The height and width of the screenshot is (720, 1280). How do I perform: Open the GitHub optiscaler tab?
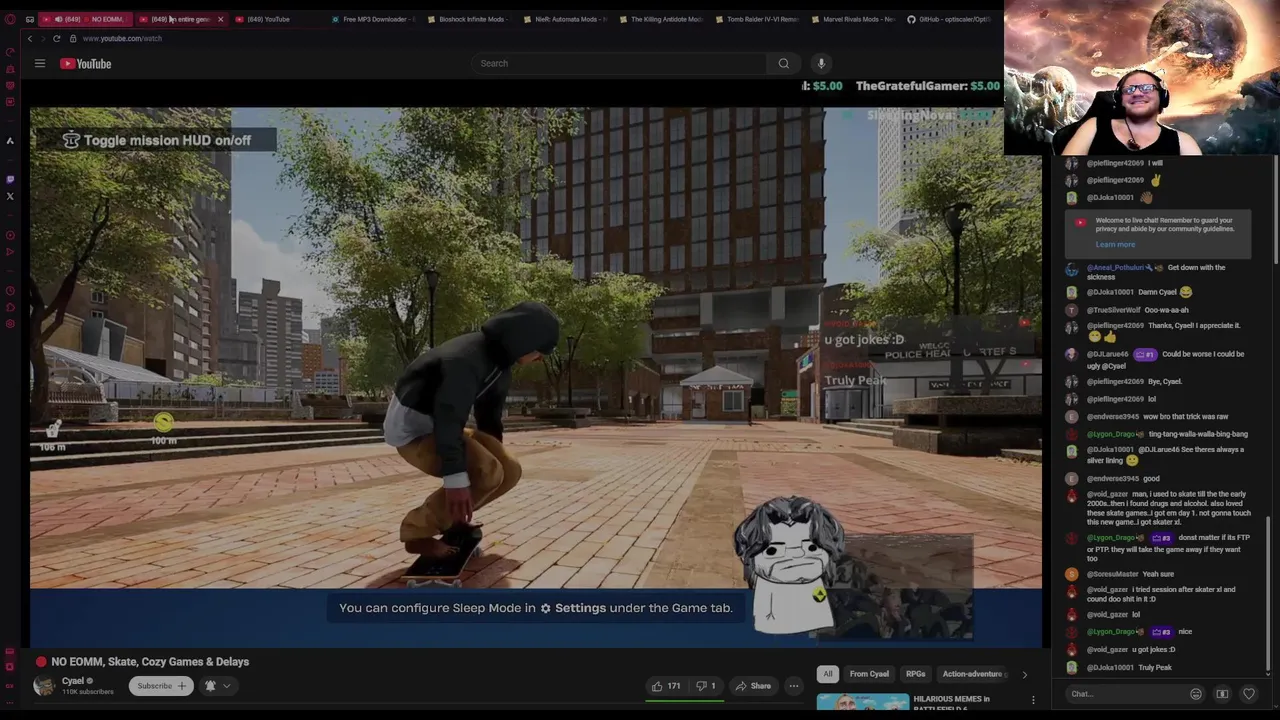click(x=948, y=19)
